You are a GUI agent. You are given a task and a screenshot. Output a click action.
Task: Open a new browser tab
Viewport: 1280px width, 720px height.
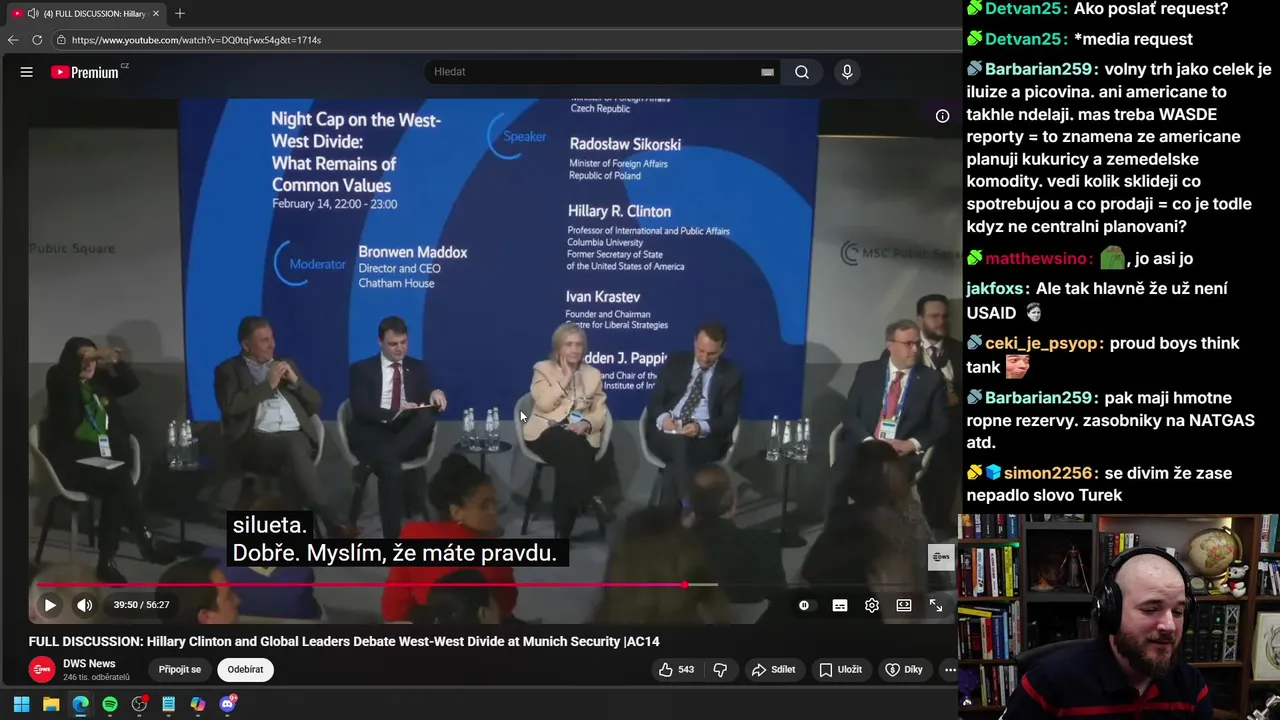point(180,14)
